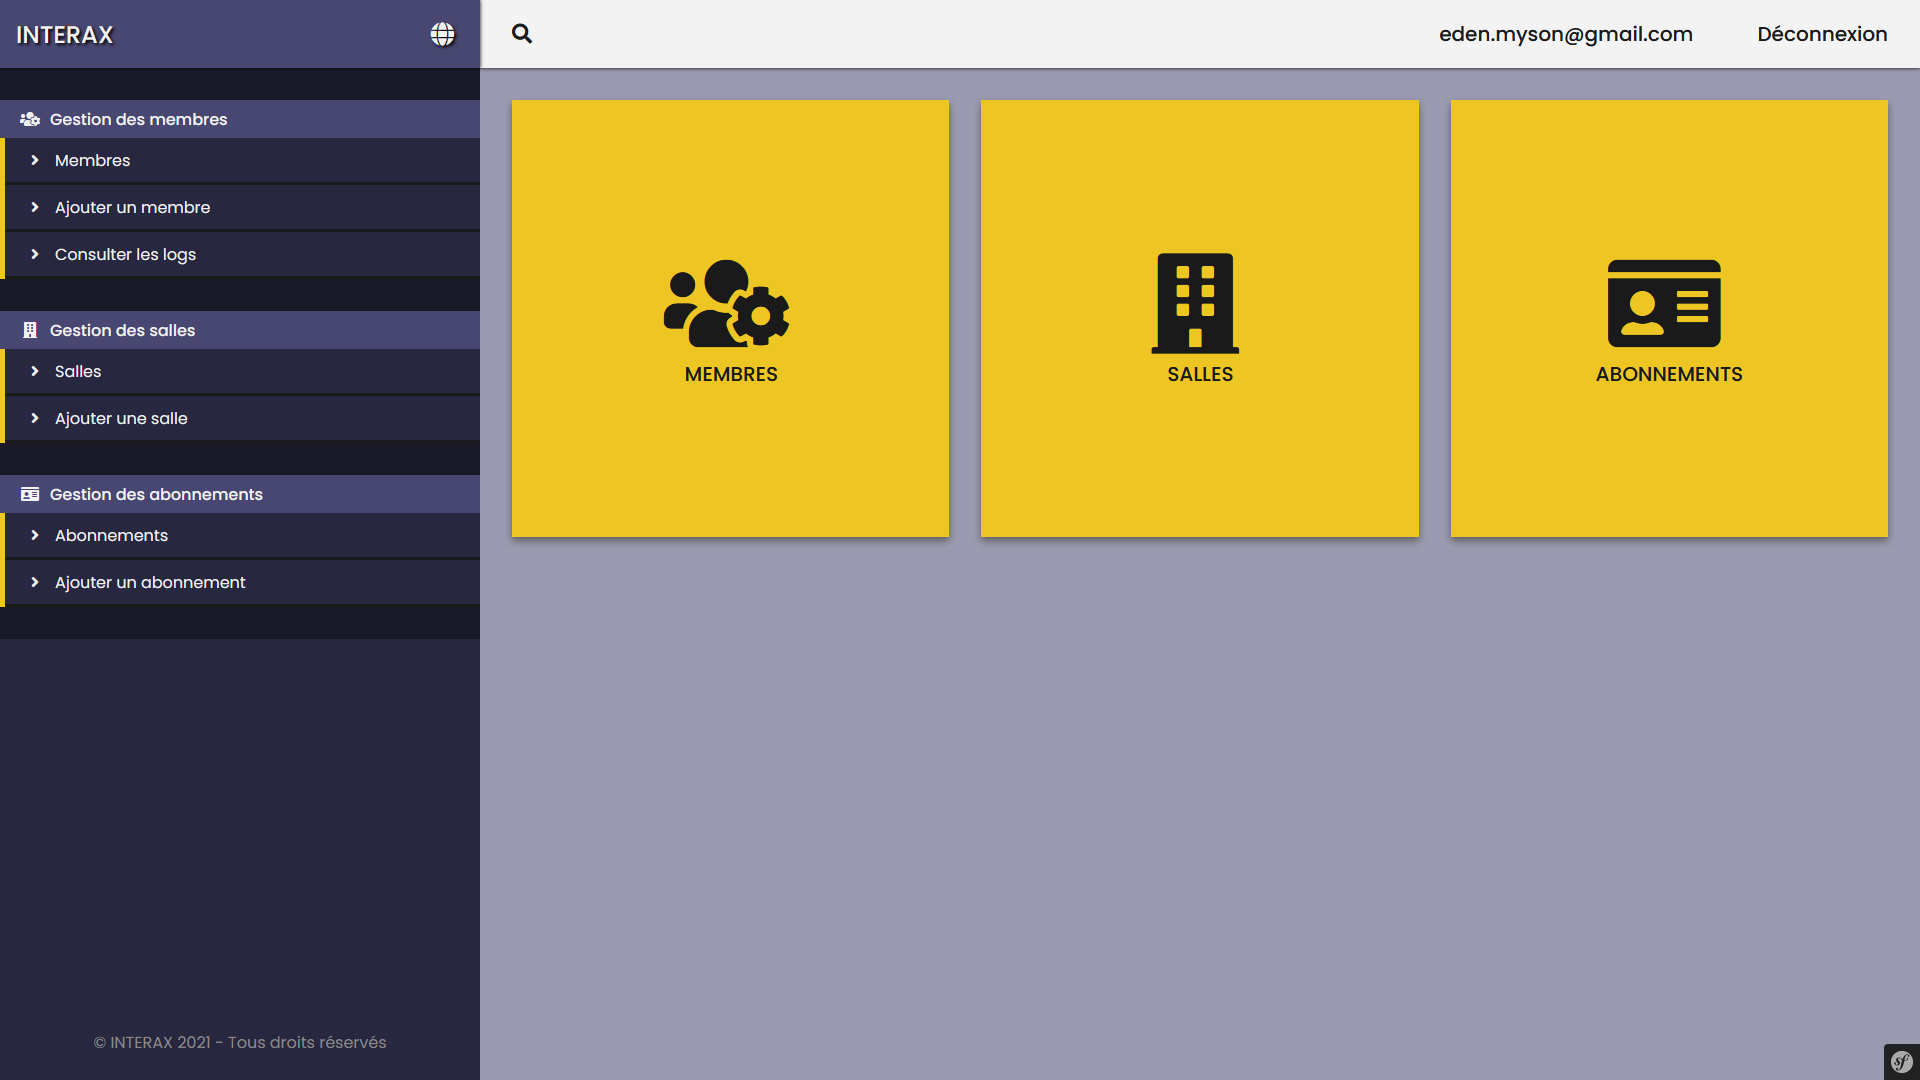The image size is (1920, 1080).
Task: Click the INTERAX logo title
Action: [x=65, y=35]
